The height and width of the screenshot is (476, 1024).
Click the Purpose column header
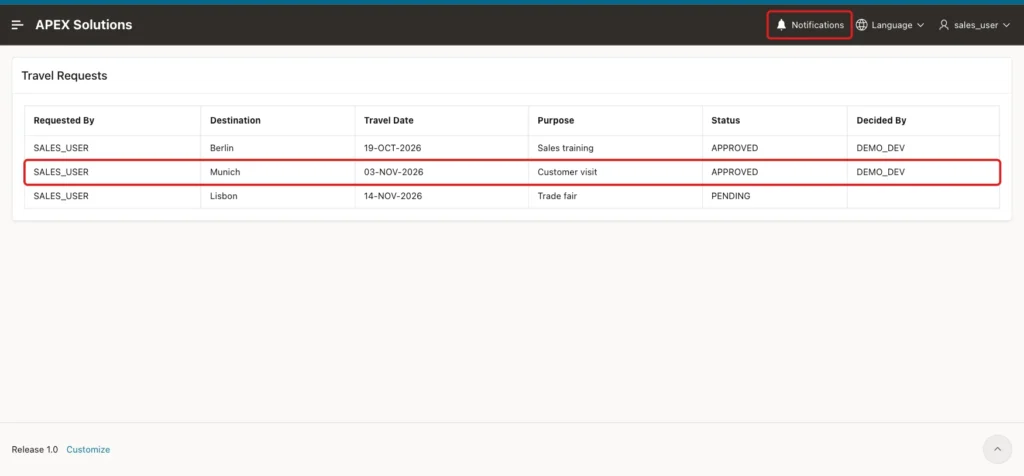pyautogui.click(x=556, y=120)
